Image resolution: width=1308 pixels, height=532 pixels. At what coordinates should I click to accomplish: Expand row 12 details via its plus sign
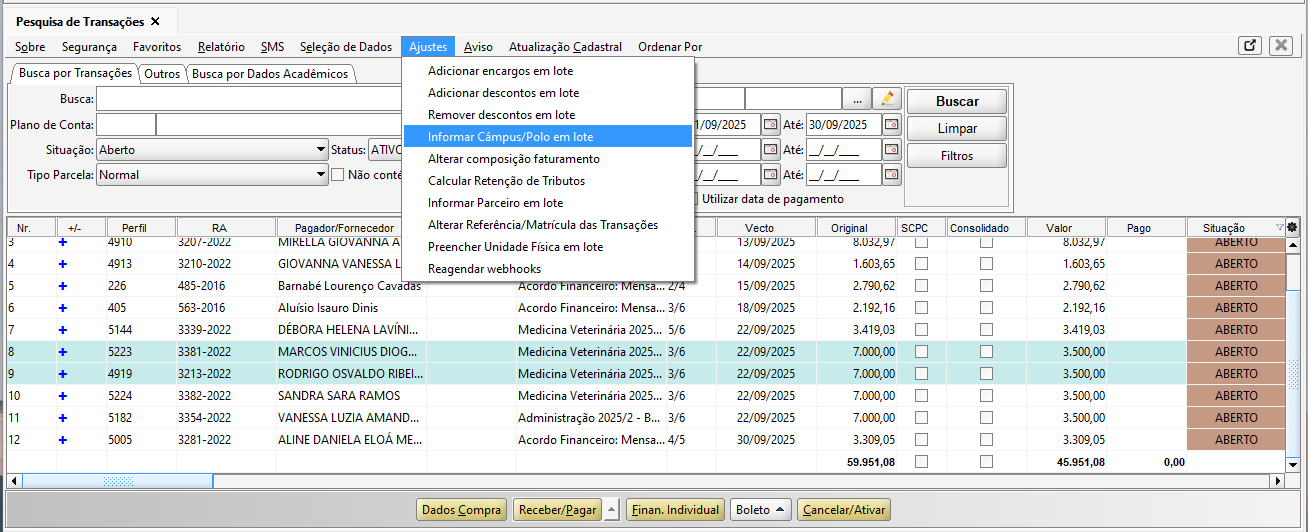point(62,440)
